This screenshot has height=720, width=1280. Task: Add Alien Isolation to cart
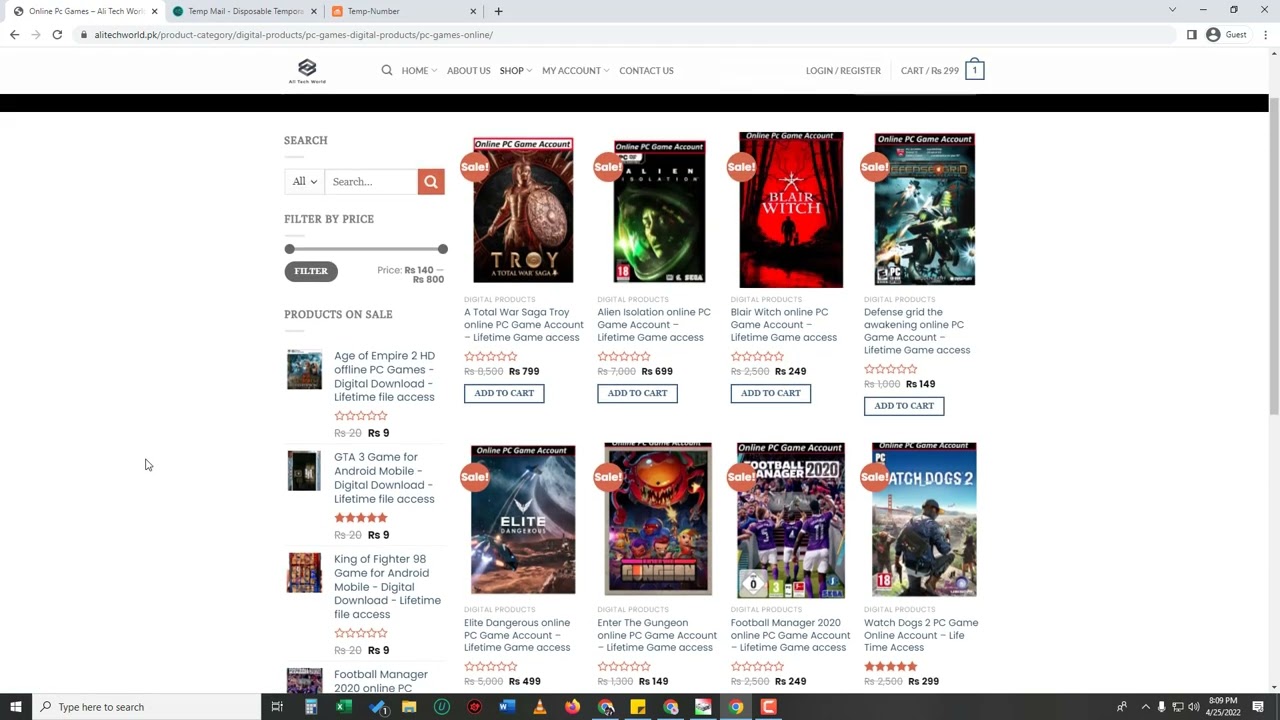click(x=637, y=393)
